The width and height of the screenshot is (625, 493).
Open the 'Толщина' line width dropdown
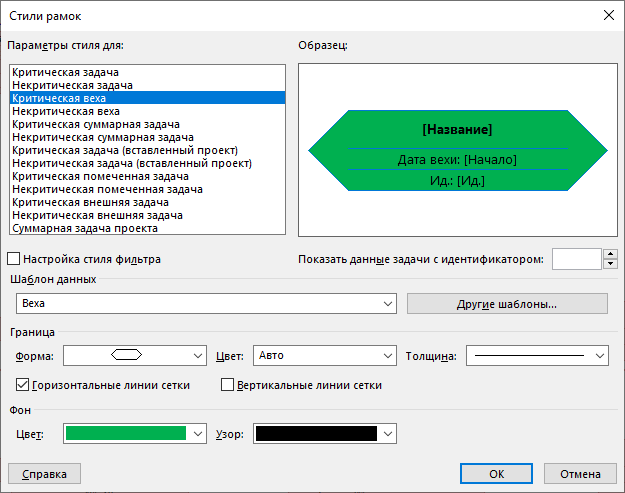point(537,356)
